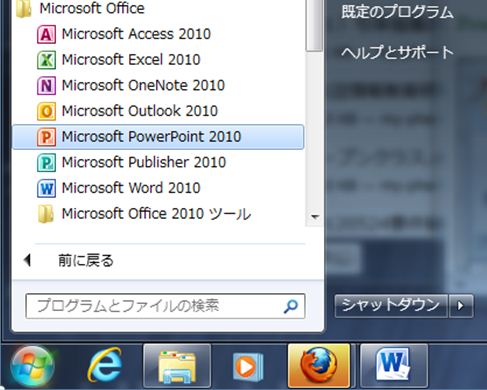Image resolution: width=487 pixels, height=390 pixels.
Task: Expand Microsoft Office 2010 ツール folder label
Action: [x=157, y=214]
